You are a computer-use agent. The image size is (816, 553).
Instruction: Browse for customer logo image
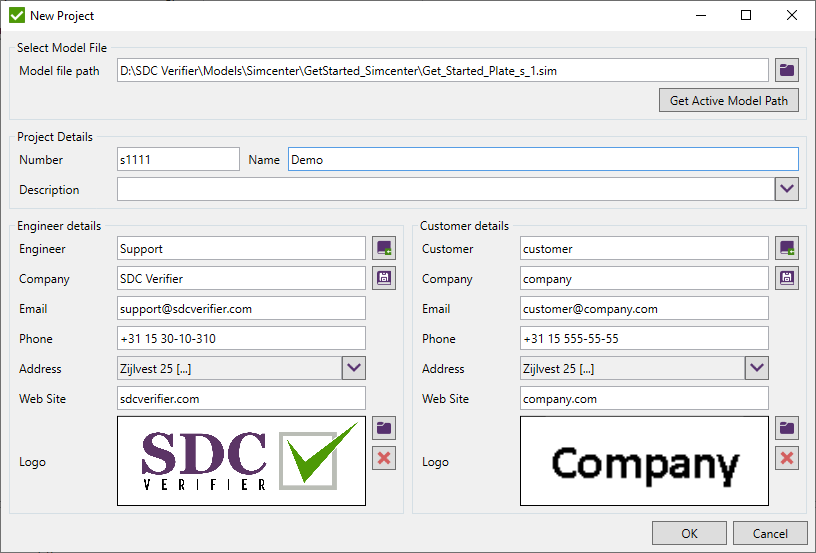click(787, 429)
